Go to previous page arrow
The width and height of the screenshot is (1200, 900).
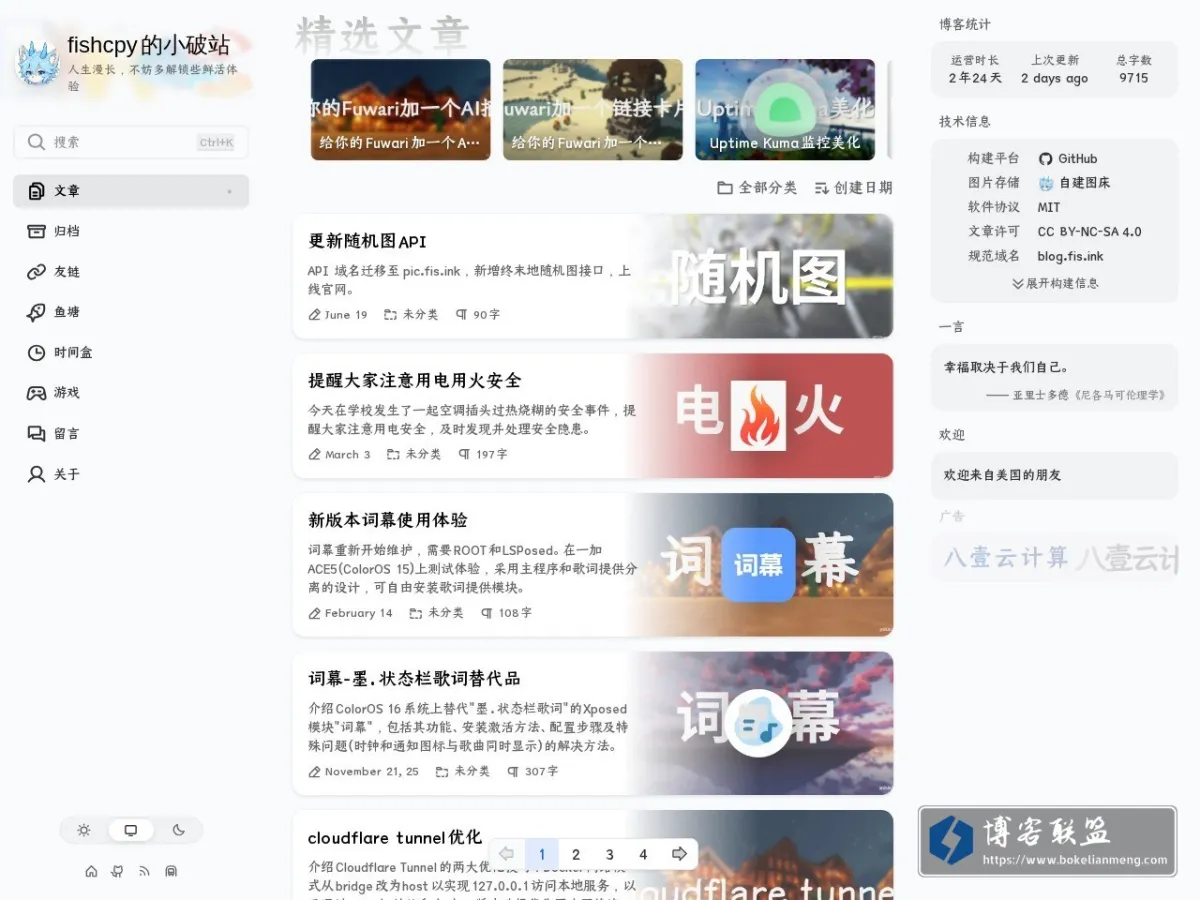click(x=506, y=854)
